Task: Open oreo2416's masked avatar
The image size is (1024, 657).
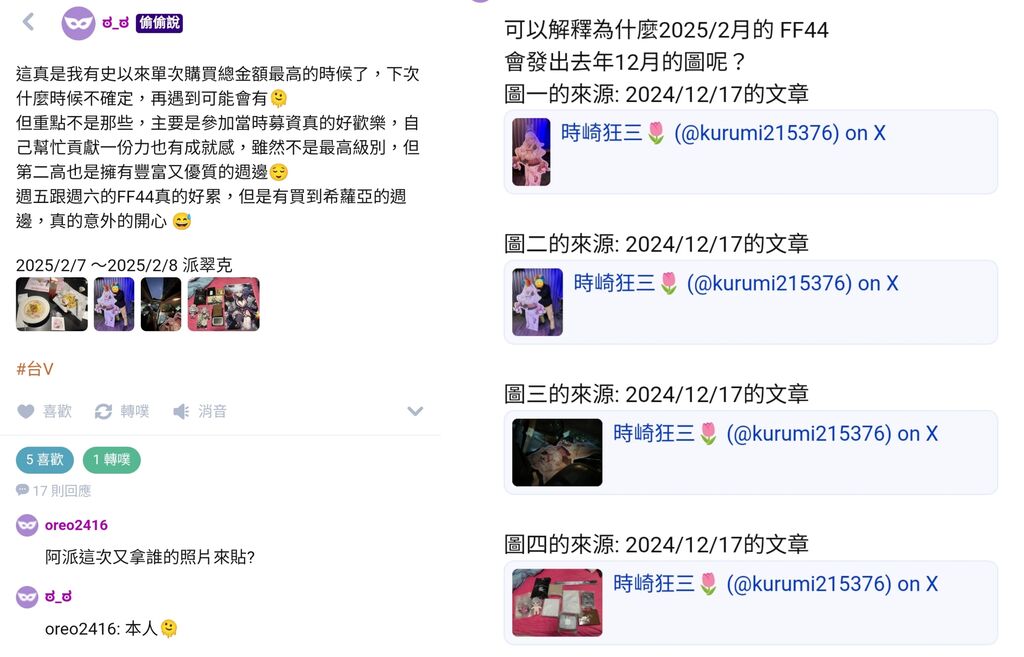Action: point(27,525)
